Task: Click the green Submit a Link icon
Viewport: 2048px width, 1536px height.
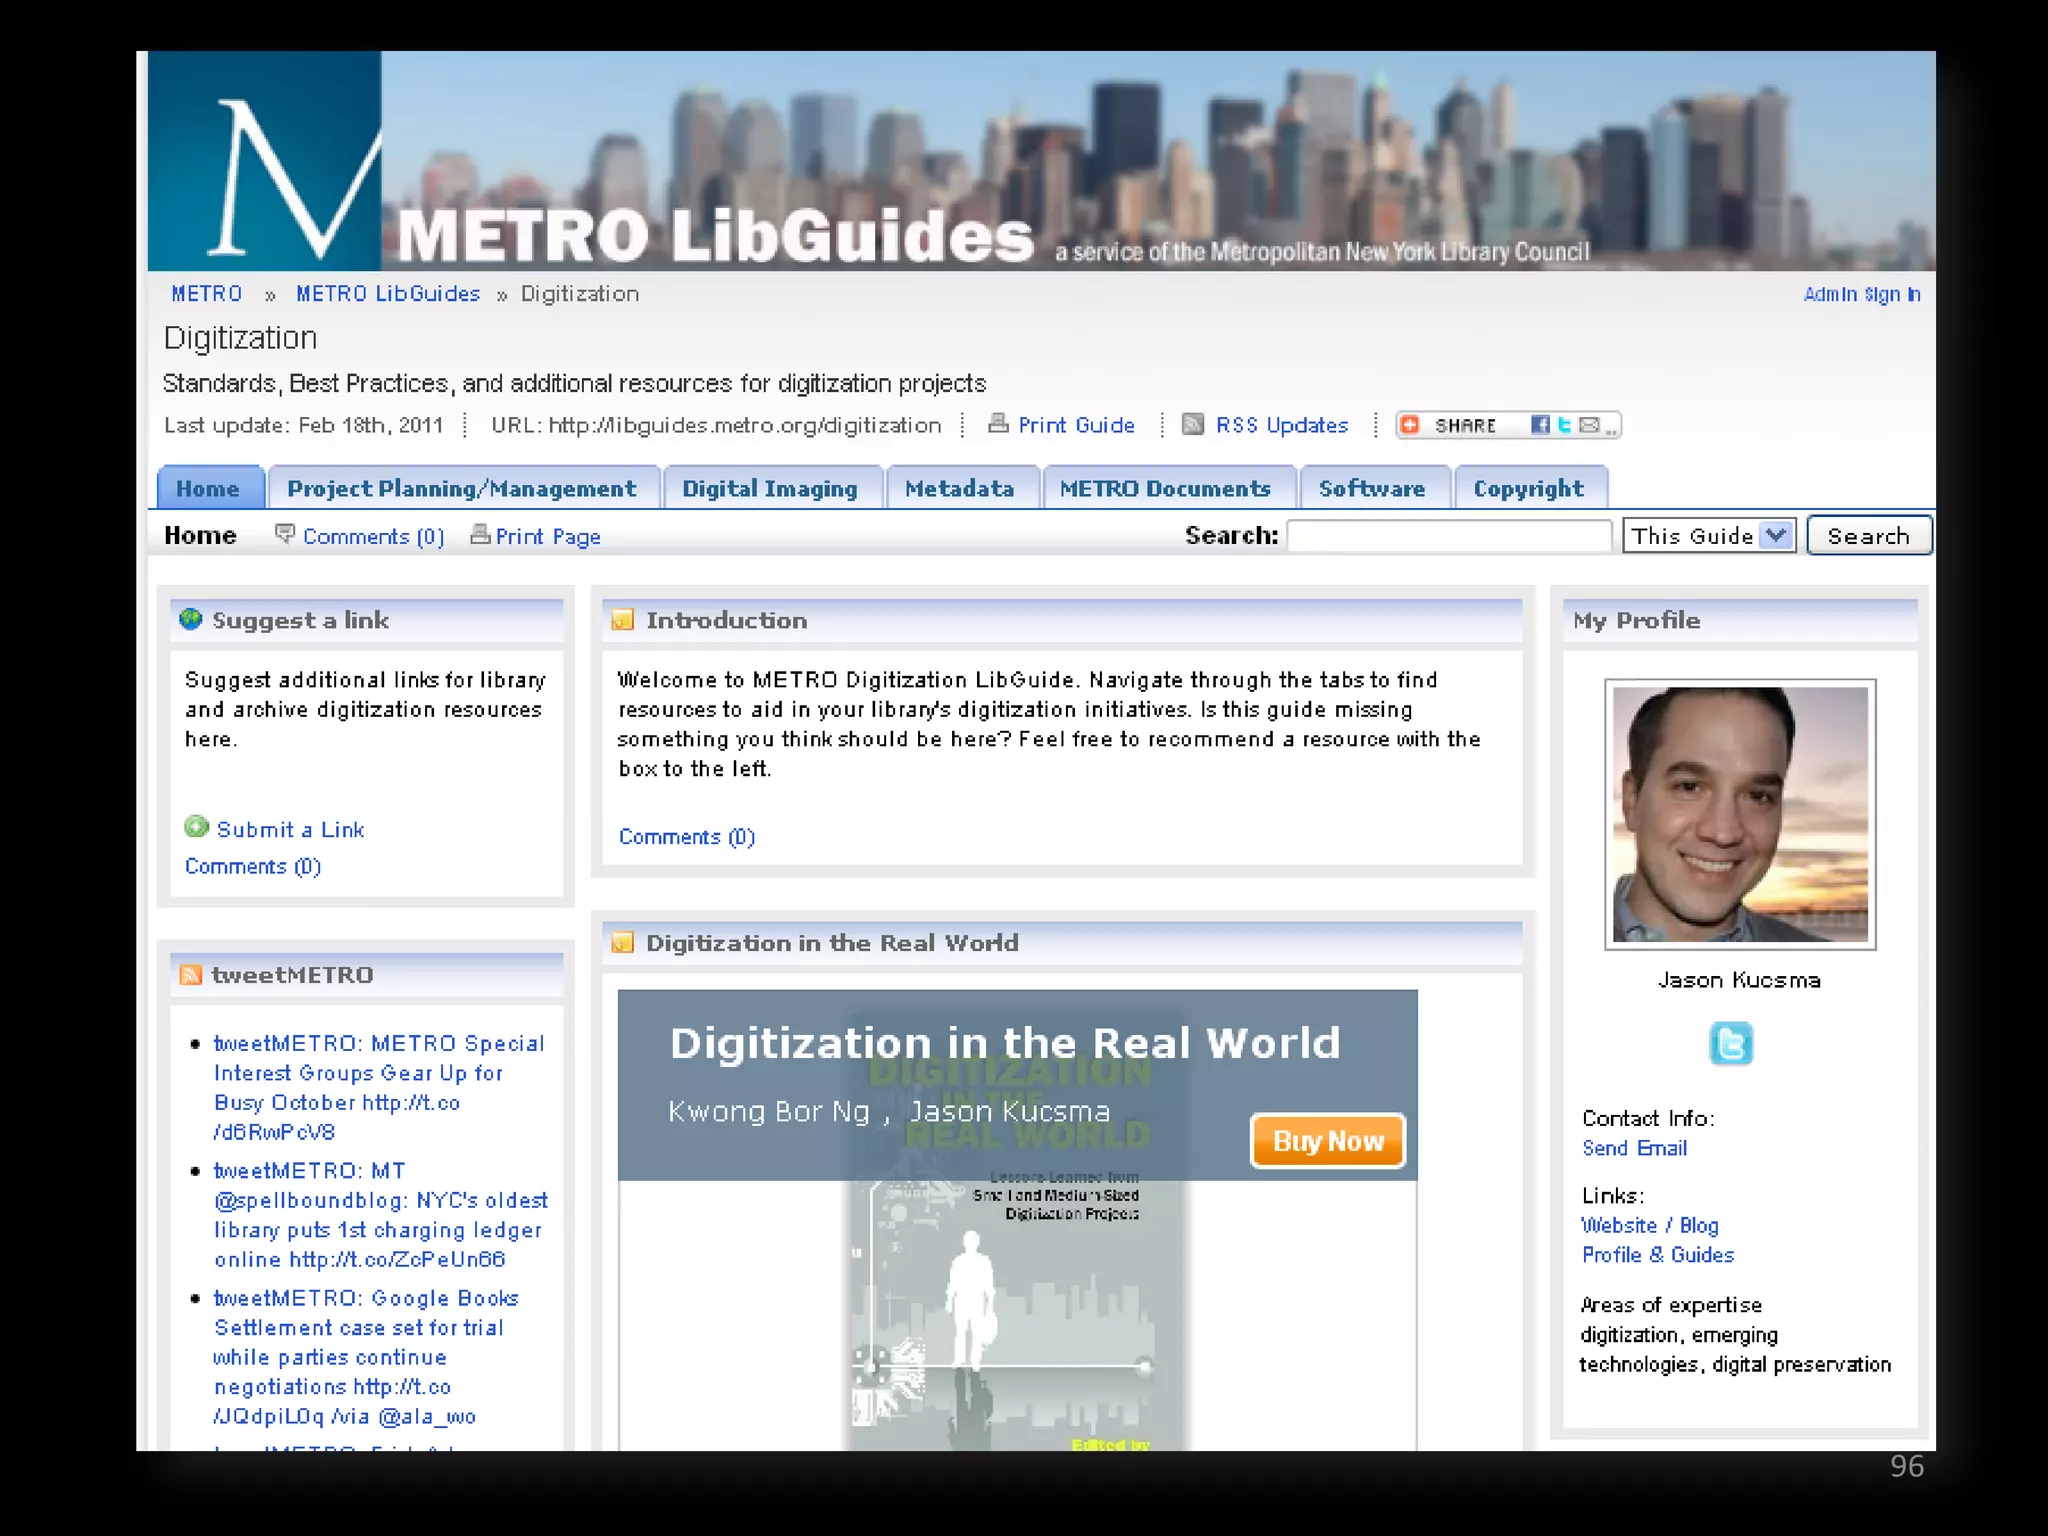Action: coord(197,827)
